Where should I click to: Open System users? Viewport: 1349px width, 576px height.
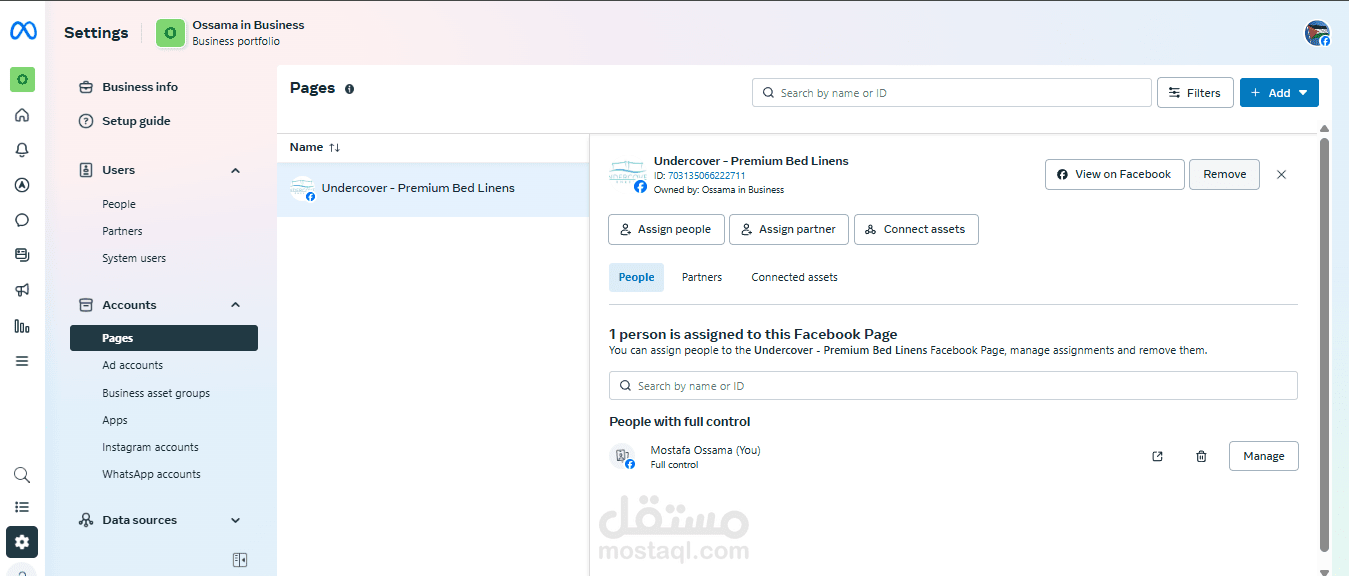134,258
